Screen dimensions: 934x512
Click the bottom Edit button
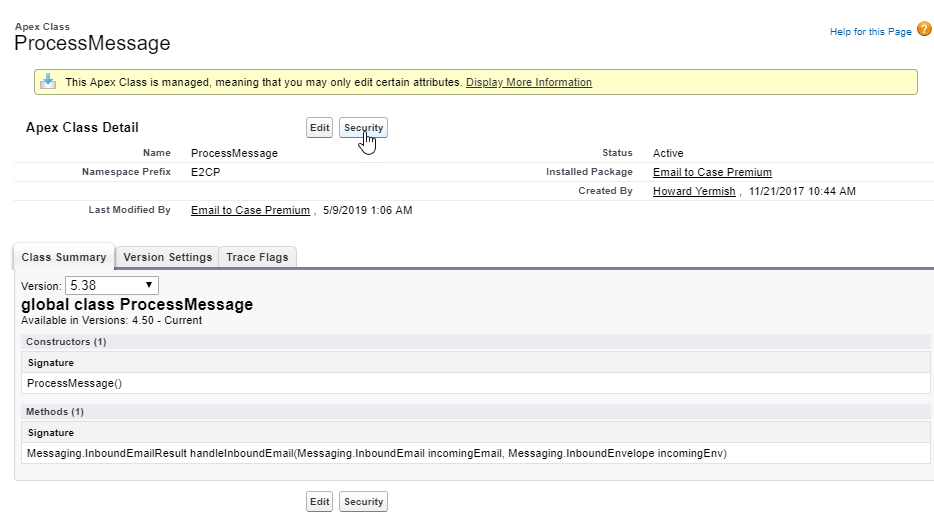tap(319, 501)
